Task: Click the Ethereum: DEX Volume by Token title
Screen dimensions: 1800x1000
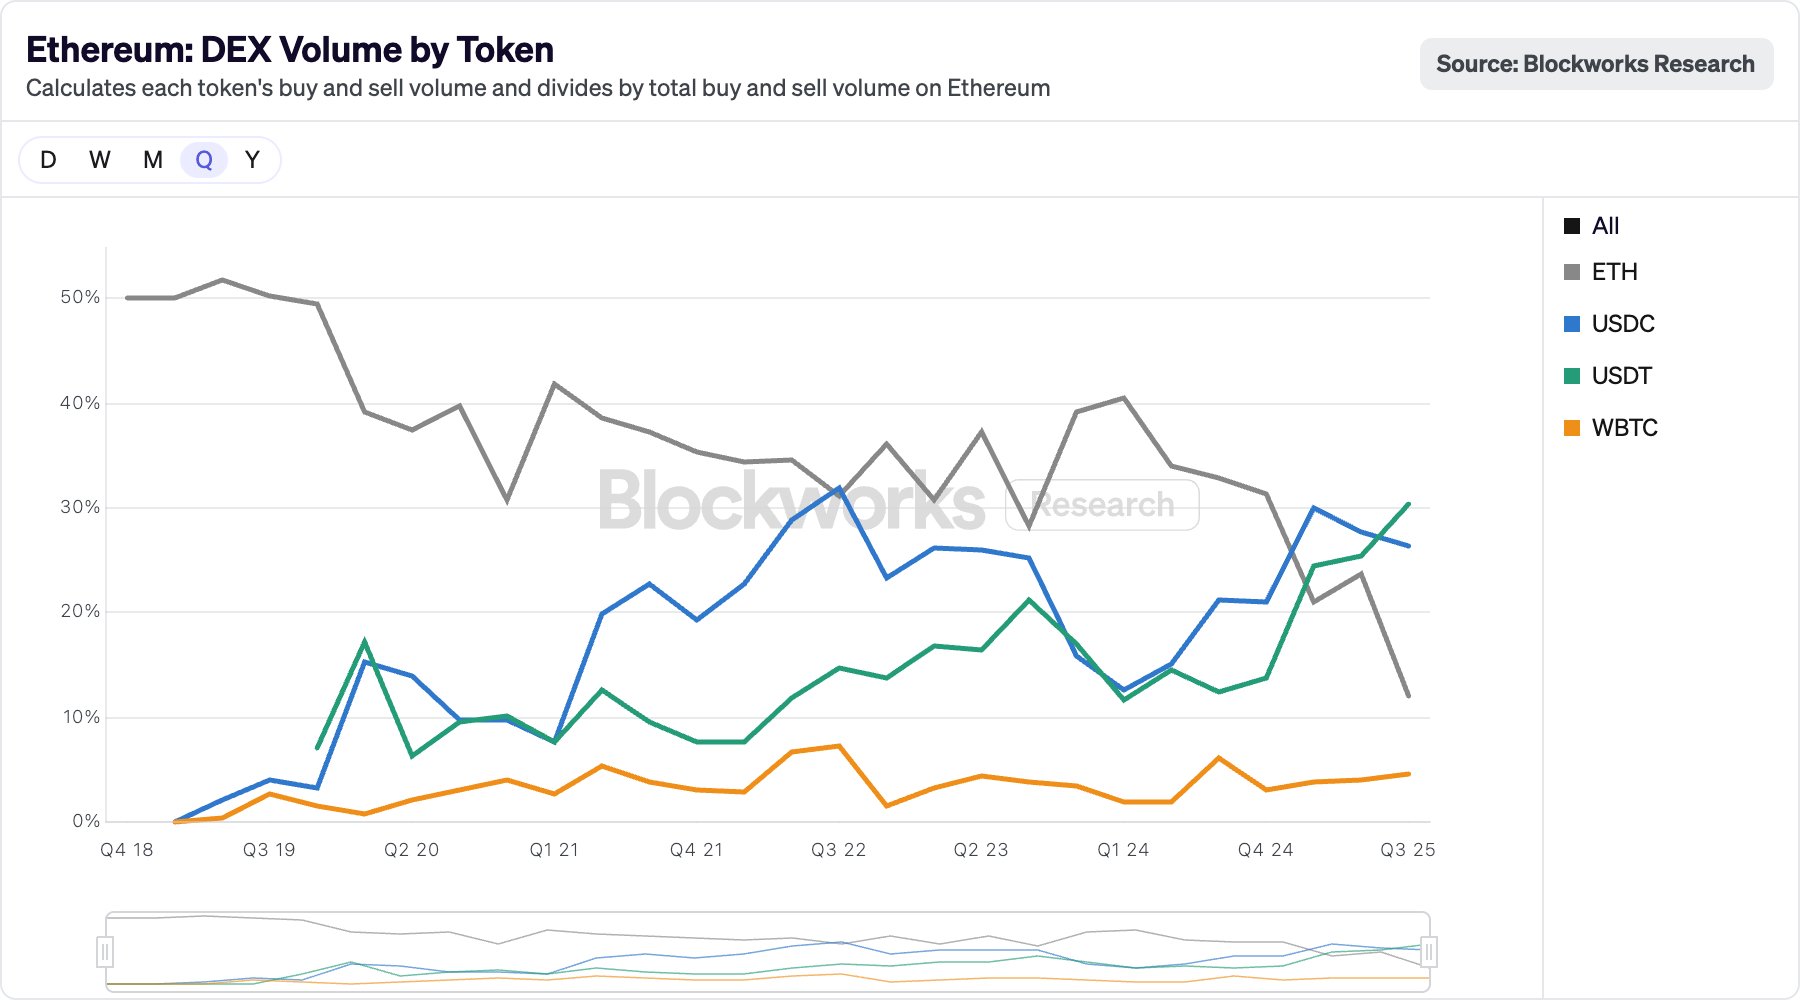Action: click(x=290, y=50)
